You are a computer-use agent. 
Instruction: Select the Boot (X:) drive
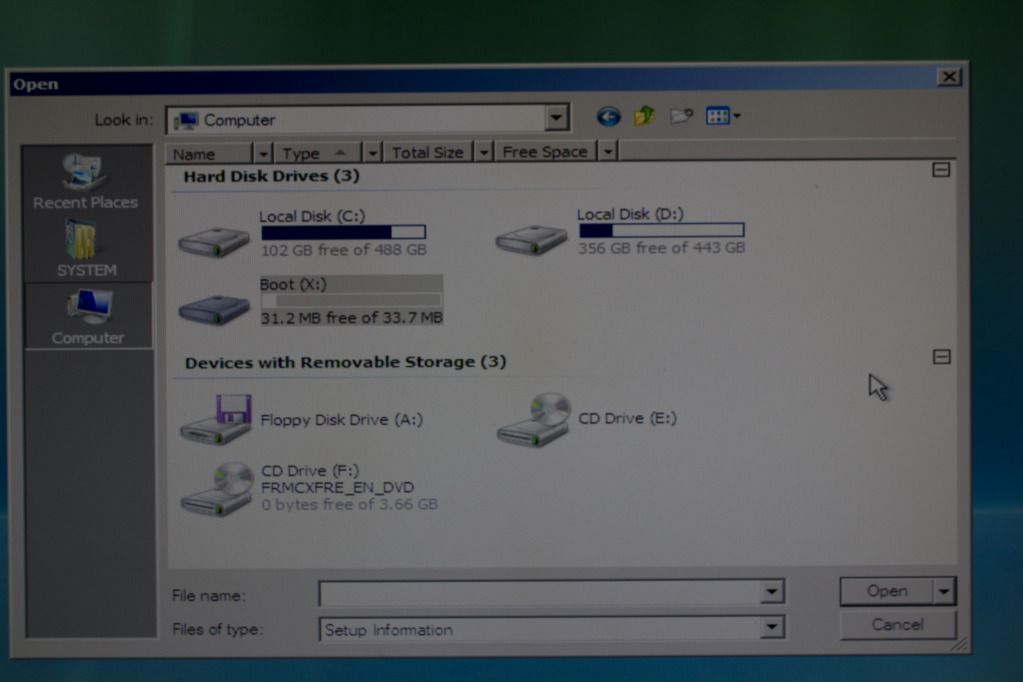point(214,305)
